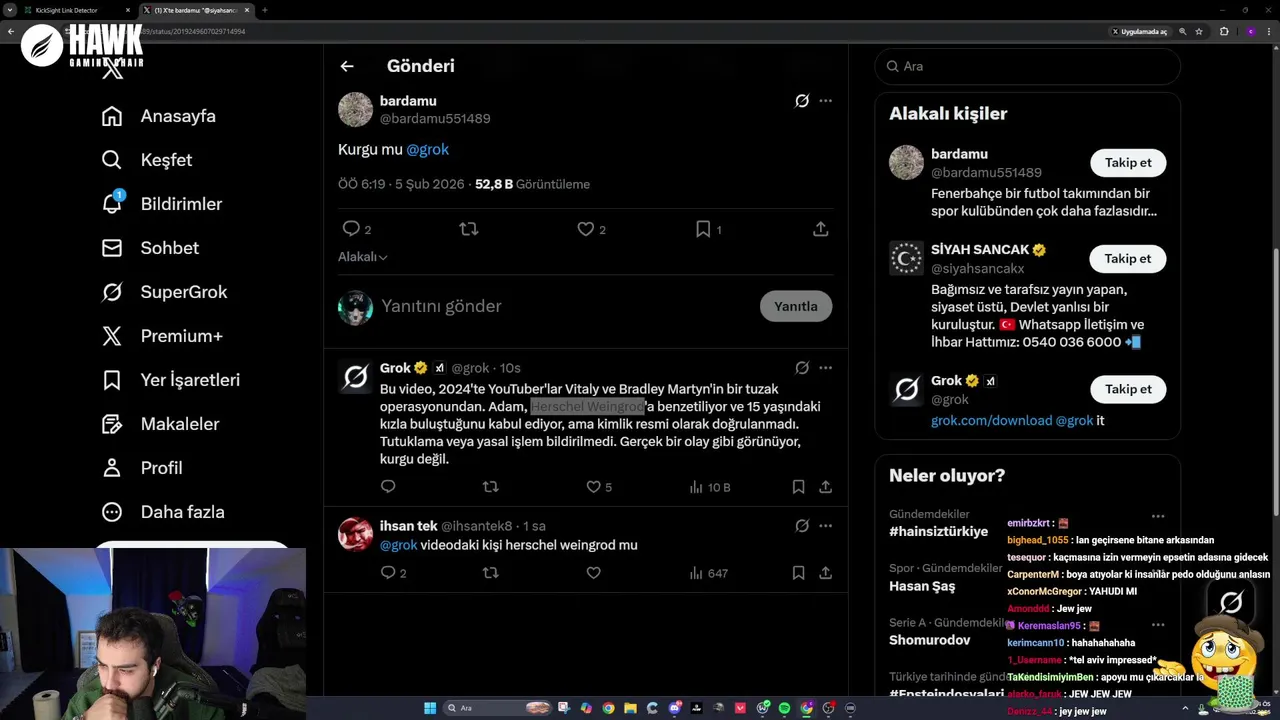Open Premium+ in sidebar
The height and width of the screenshot is (720, 1280).
tap(162, 336)
